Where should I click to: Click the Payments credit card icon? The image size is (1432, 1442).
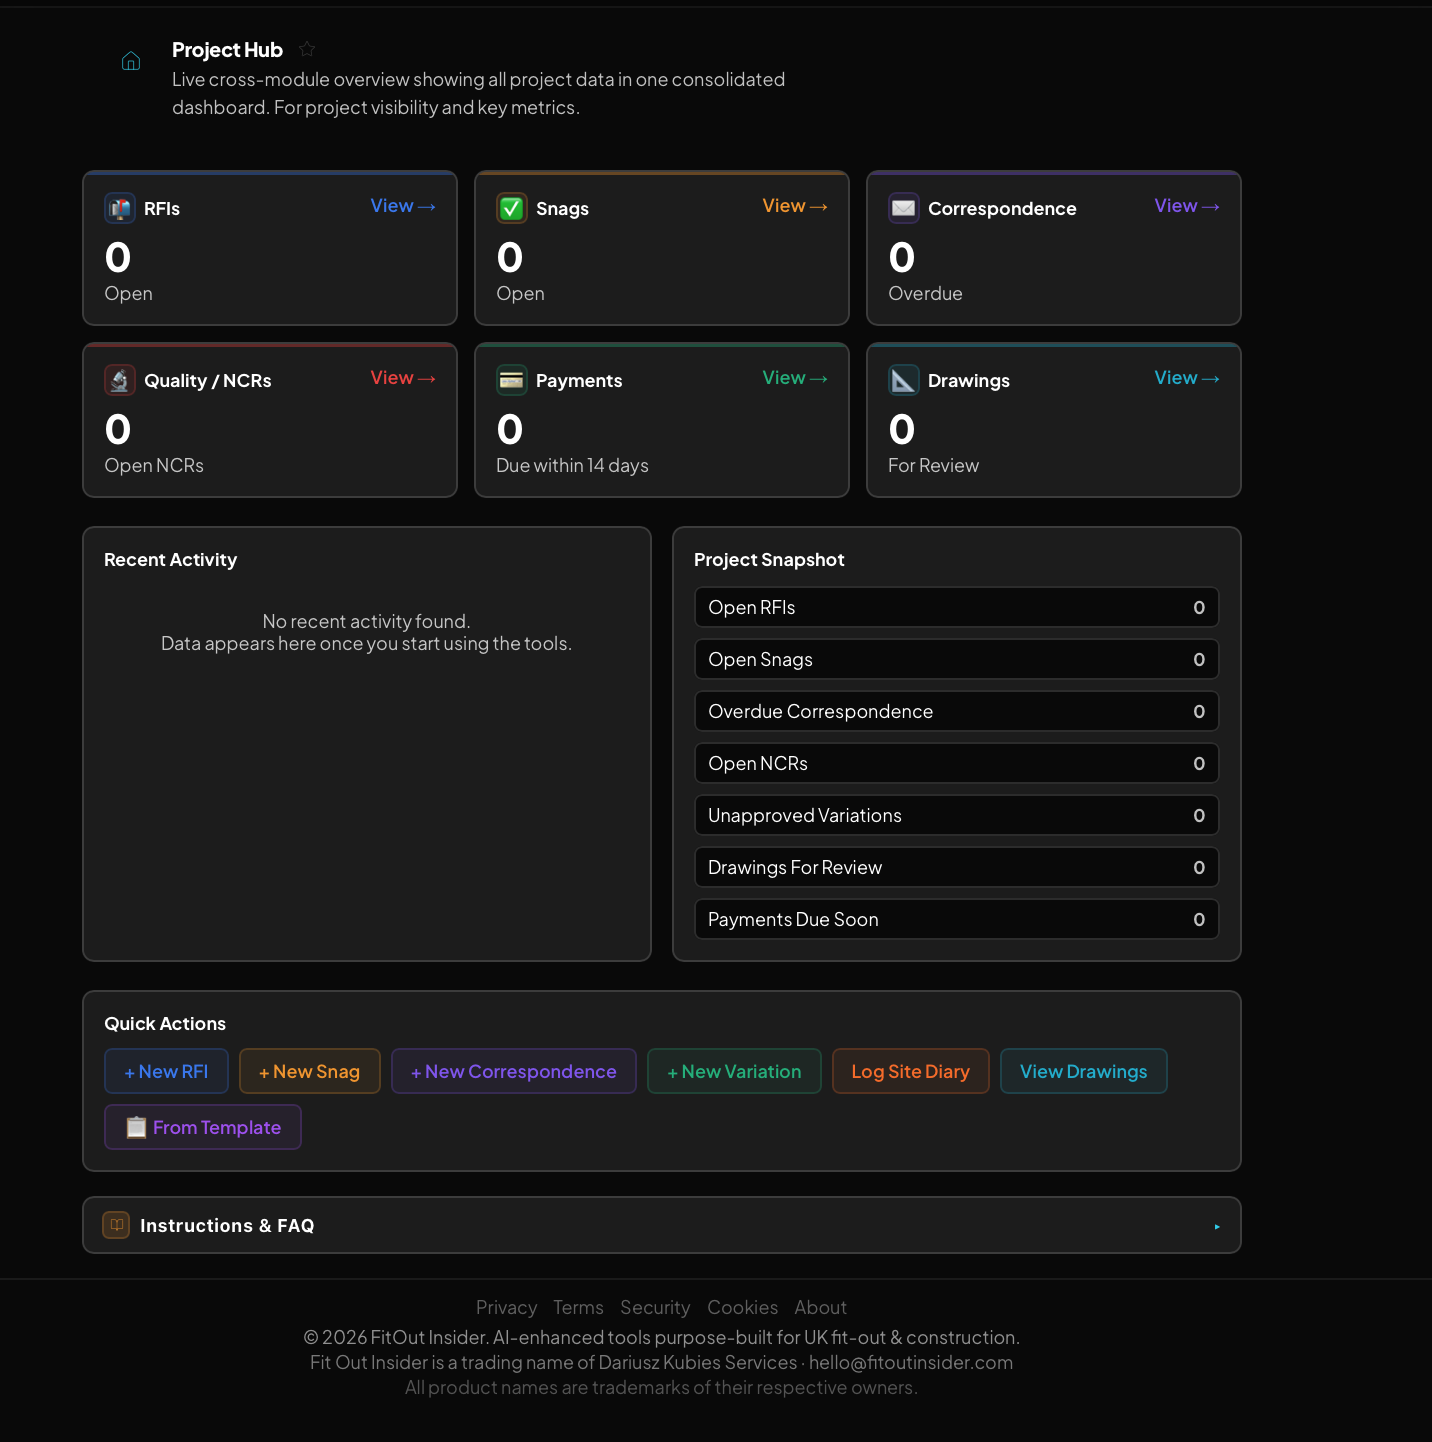[512, 380]
